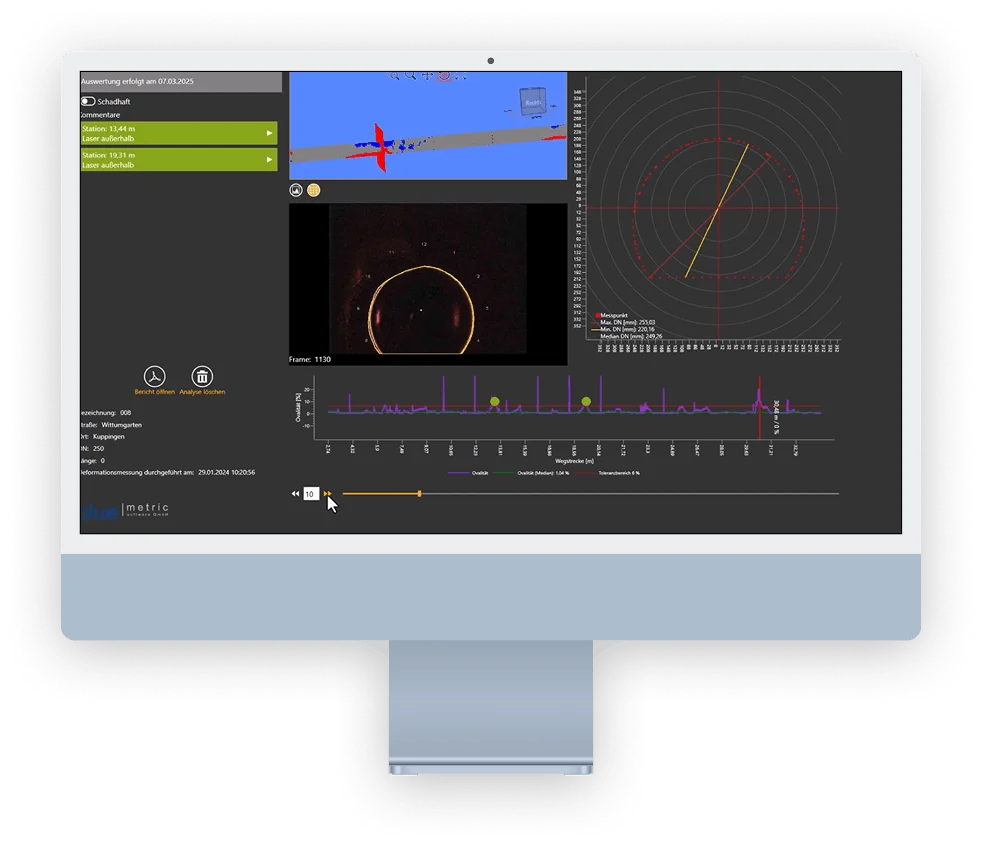
Task: Select the zoom-in magnifier in 3D view
Action: coord(410,75)
